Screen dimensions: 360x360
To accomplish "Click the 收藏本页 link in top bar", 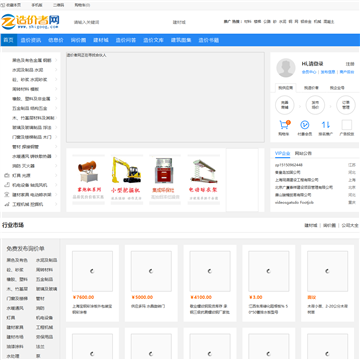I will point(13,5).
